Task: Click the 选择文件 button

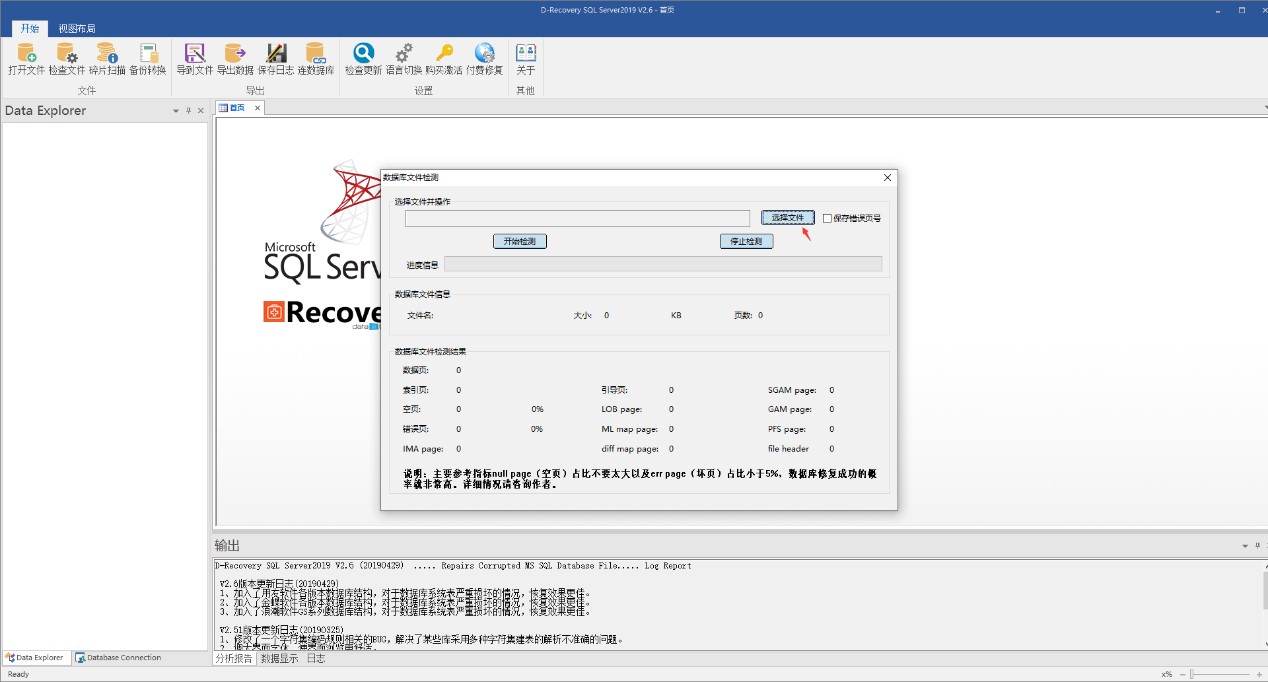Action: [x=788, y=217]
